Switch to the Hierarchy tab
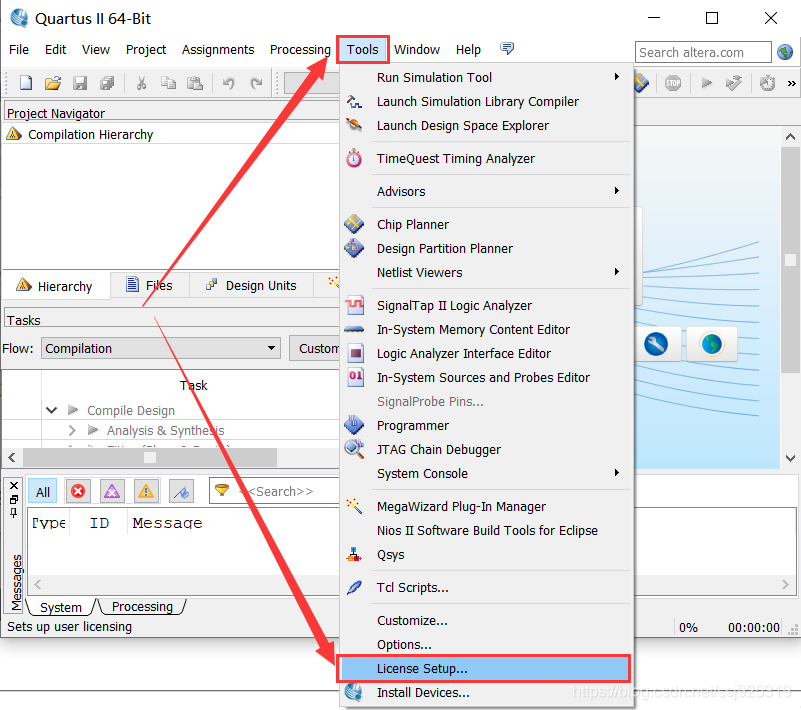 click(x=55, y=286)
